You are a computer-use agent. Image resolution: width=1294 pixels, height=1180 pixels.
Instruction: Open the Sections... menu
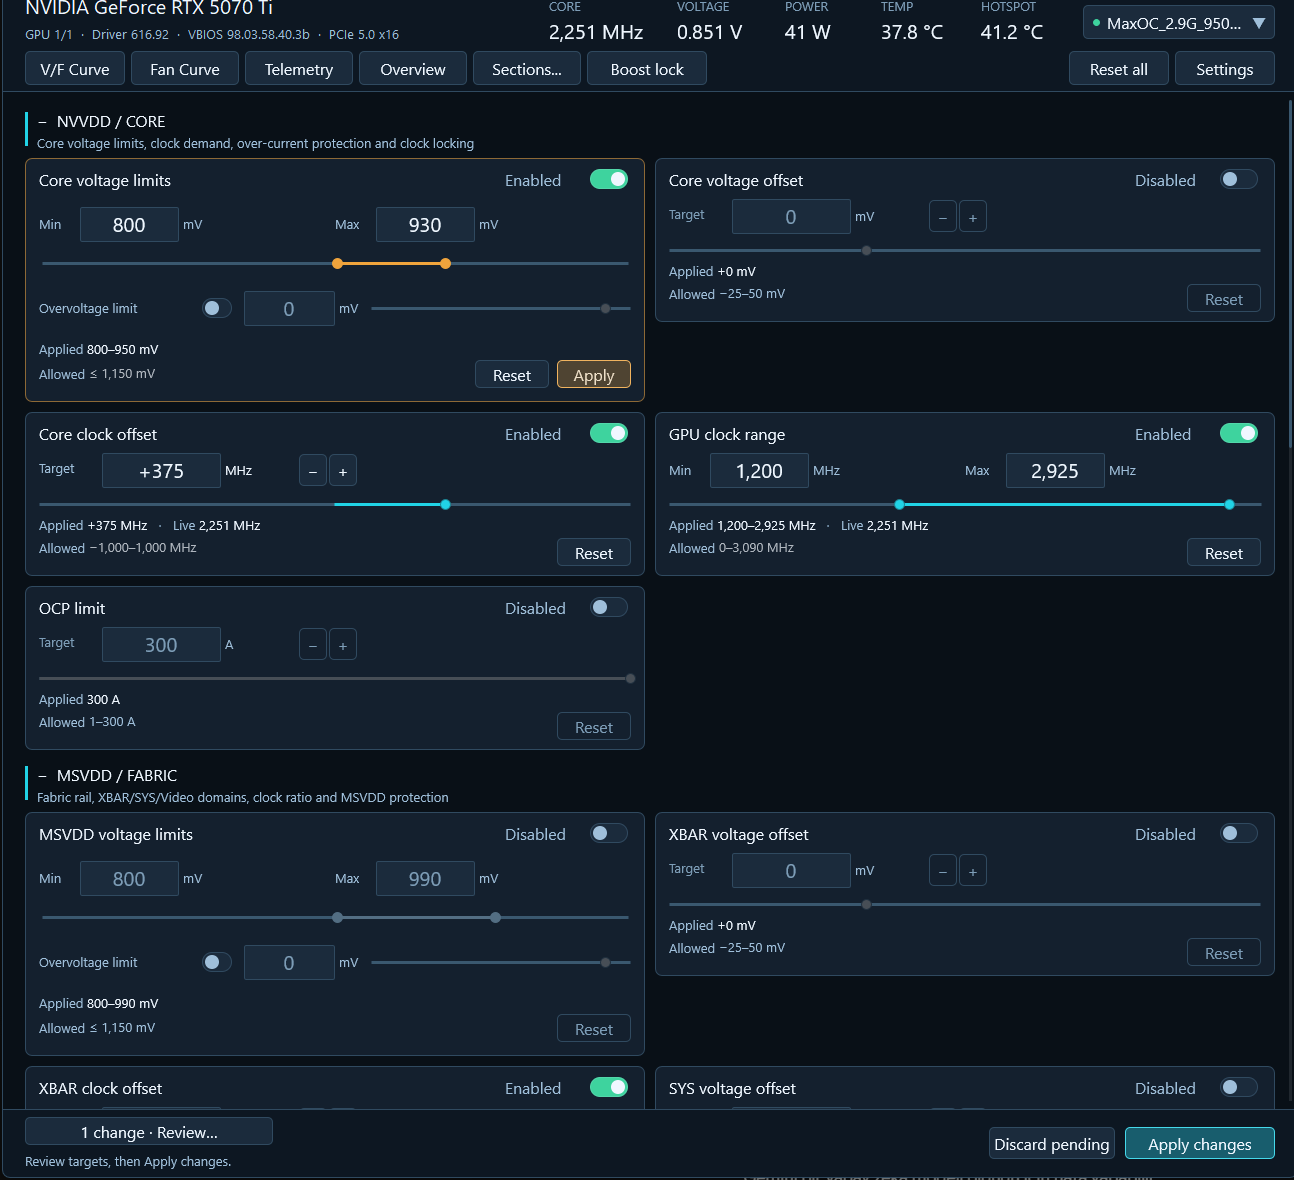(x=527, y=69)
